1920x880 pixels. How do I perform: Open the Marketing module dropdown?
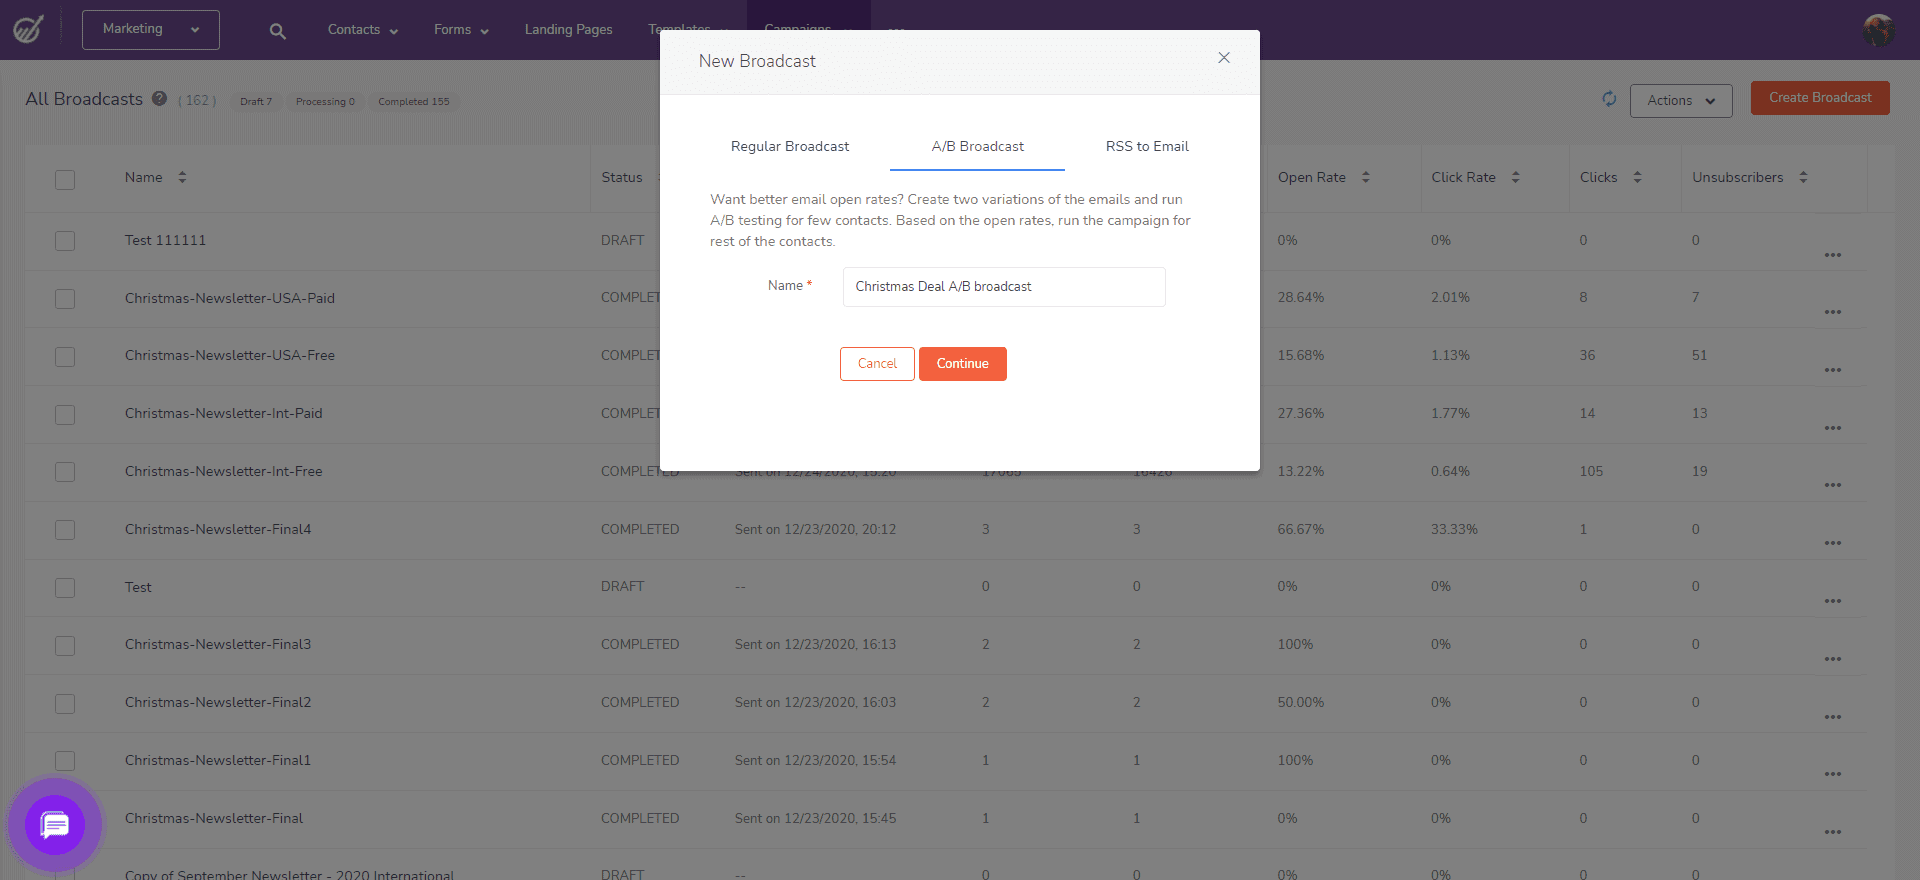point(151,30)
